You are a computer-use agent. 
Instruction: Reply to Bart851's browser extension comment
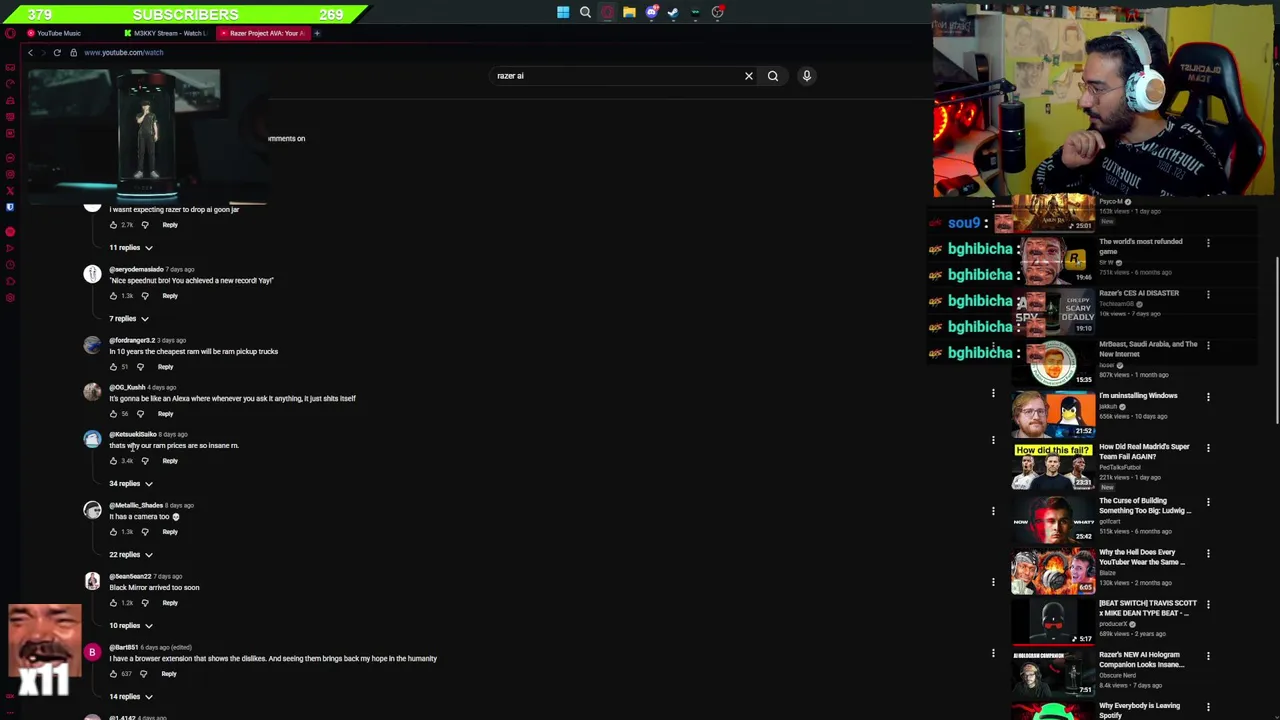[x=169, y=674]
